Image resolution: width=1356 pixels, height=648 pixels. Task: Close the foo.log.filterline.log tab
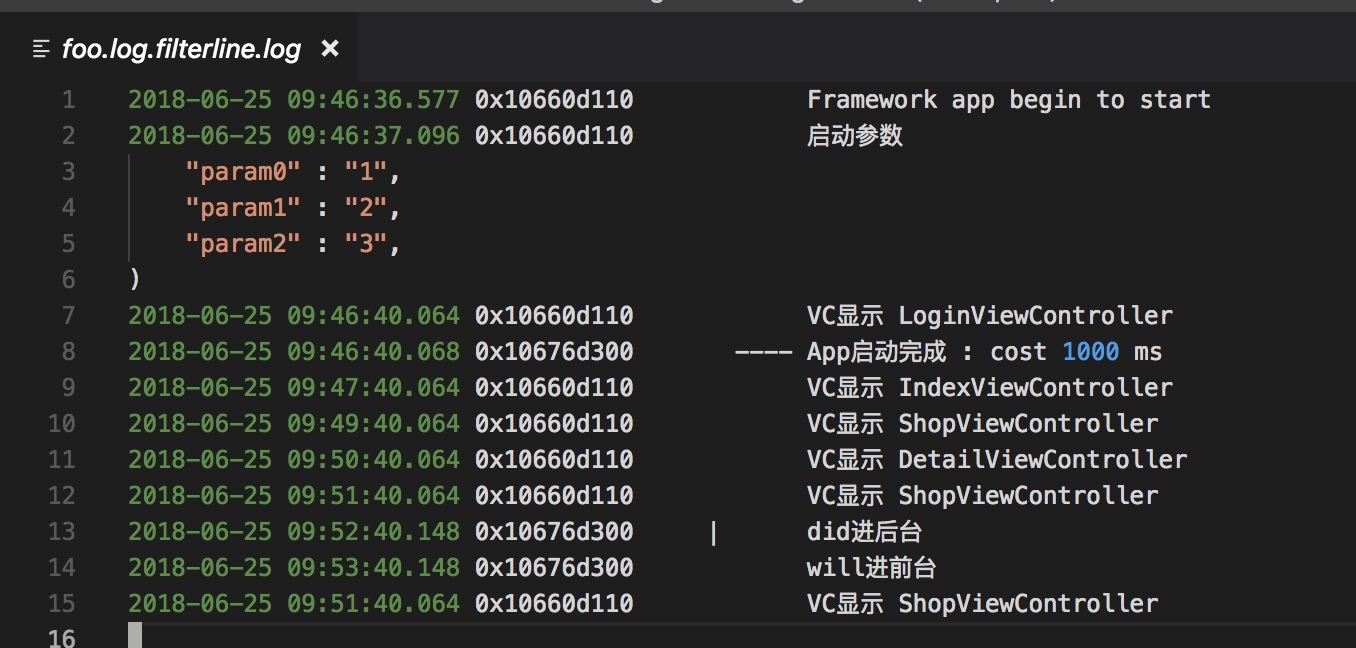[x=330, y=48]
